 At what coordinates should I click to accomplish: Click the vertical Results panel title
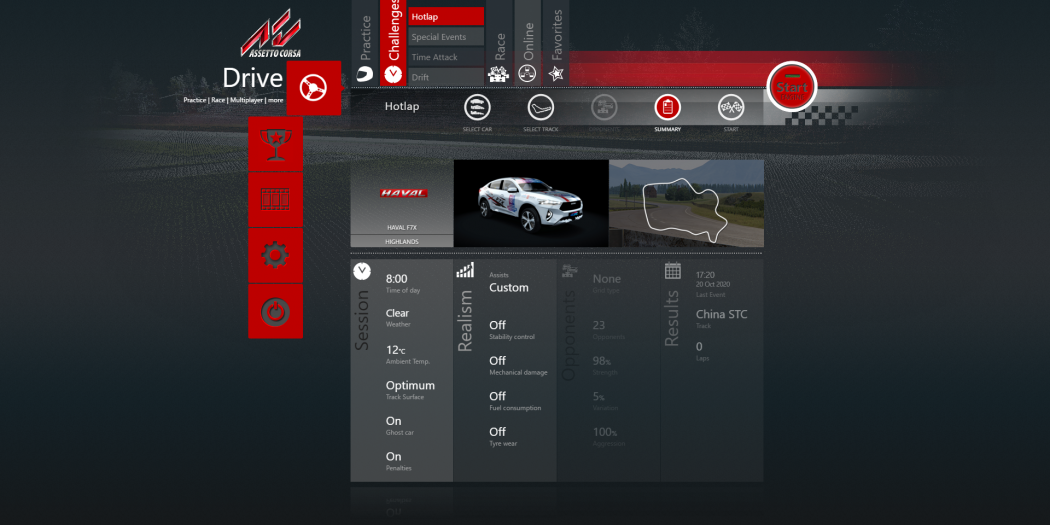click(x=672, y=318)
